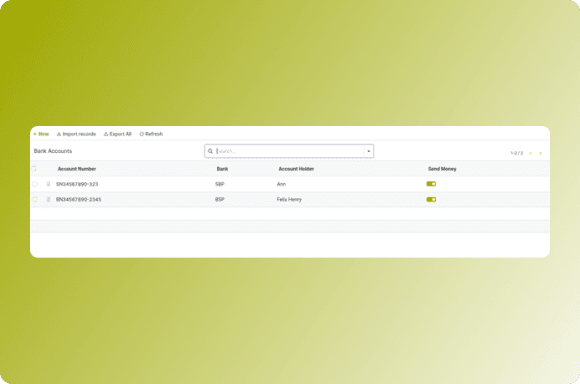Refresh the bank accounts list
Viewport: 580px width, 384px height.
click(x=151, y=134)
